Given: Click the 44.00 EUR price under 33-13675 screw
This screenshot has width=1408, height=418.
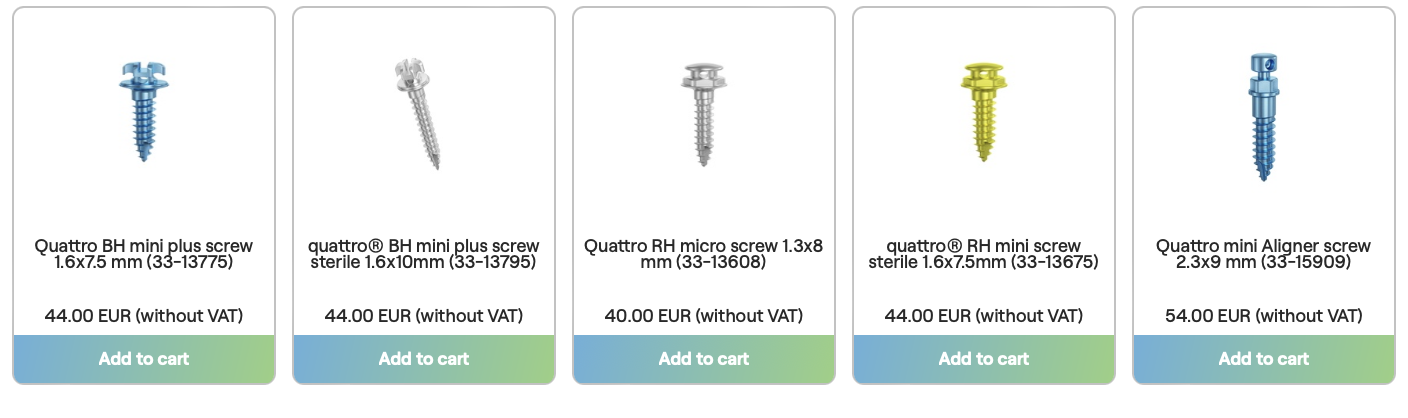Looking at the screenshot, I should tap(984, 316).
